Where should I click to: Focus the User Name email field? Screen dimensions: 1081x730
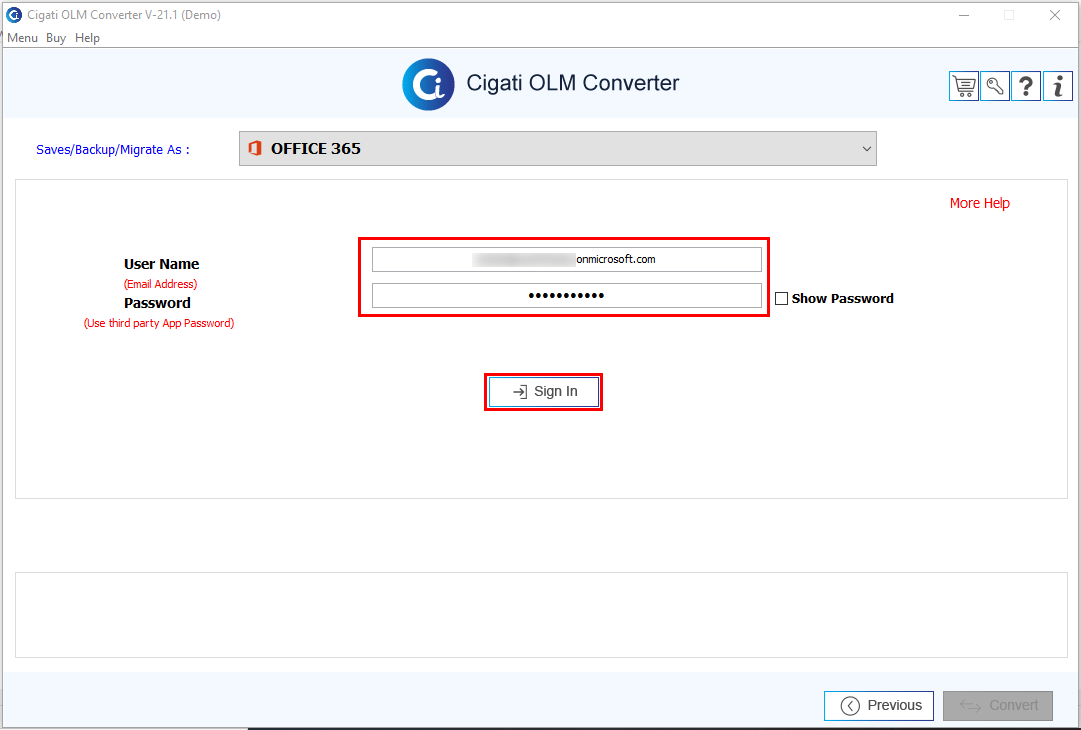pos(567,259)
